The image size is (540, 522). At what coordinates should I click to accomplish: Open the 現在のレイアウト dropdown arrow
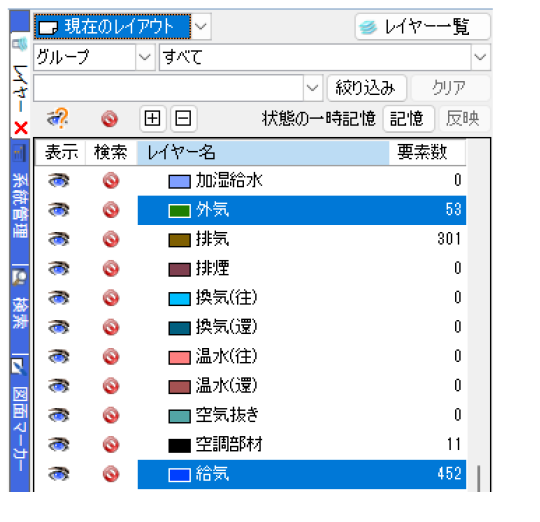coord(201,27)
